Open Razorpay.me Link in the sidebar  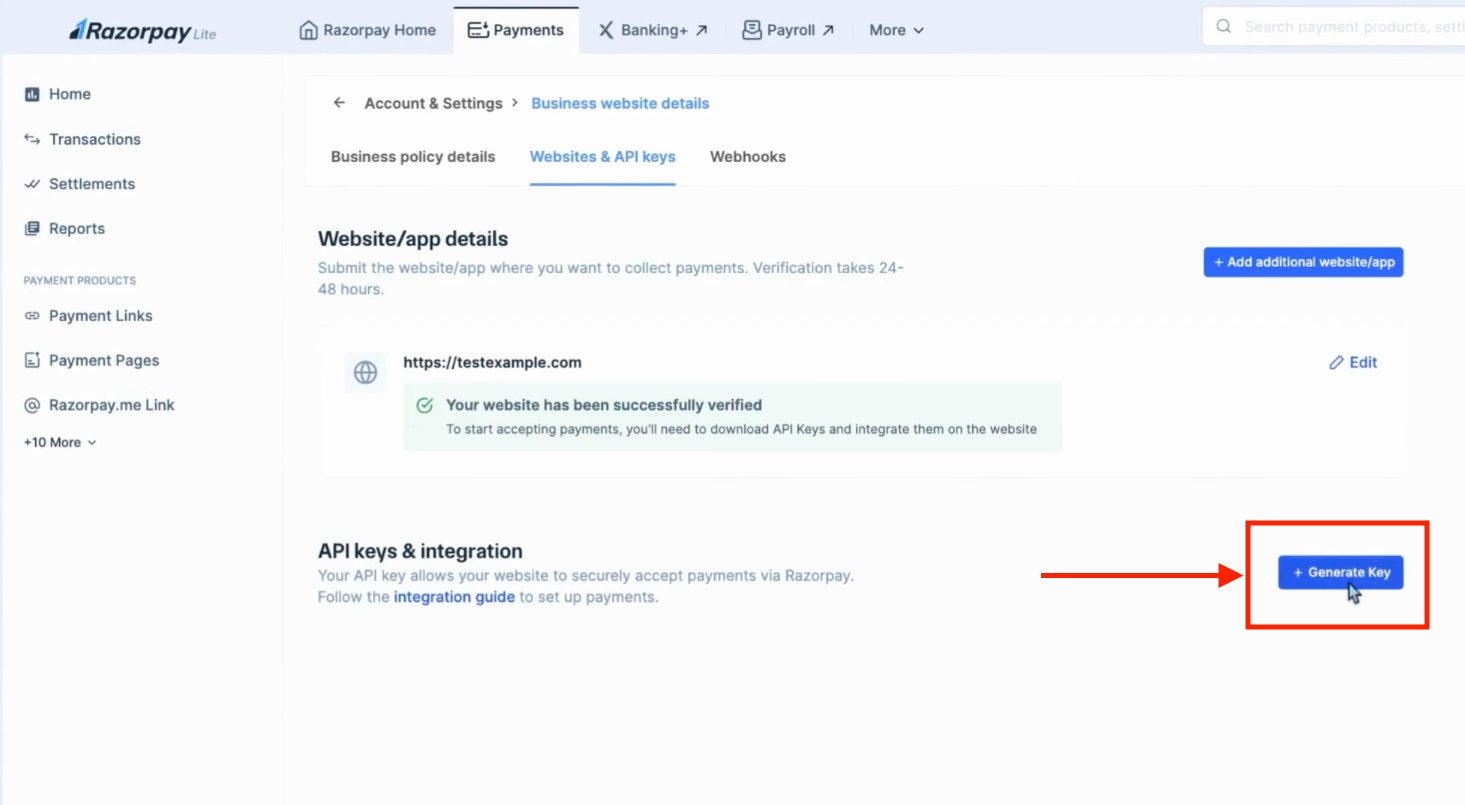tap(99, 405)
